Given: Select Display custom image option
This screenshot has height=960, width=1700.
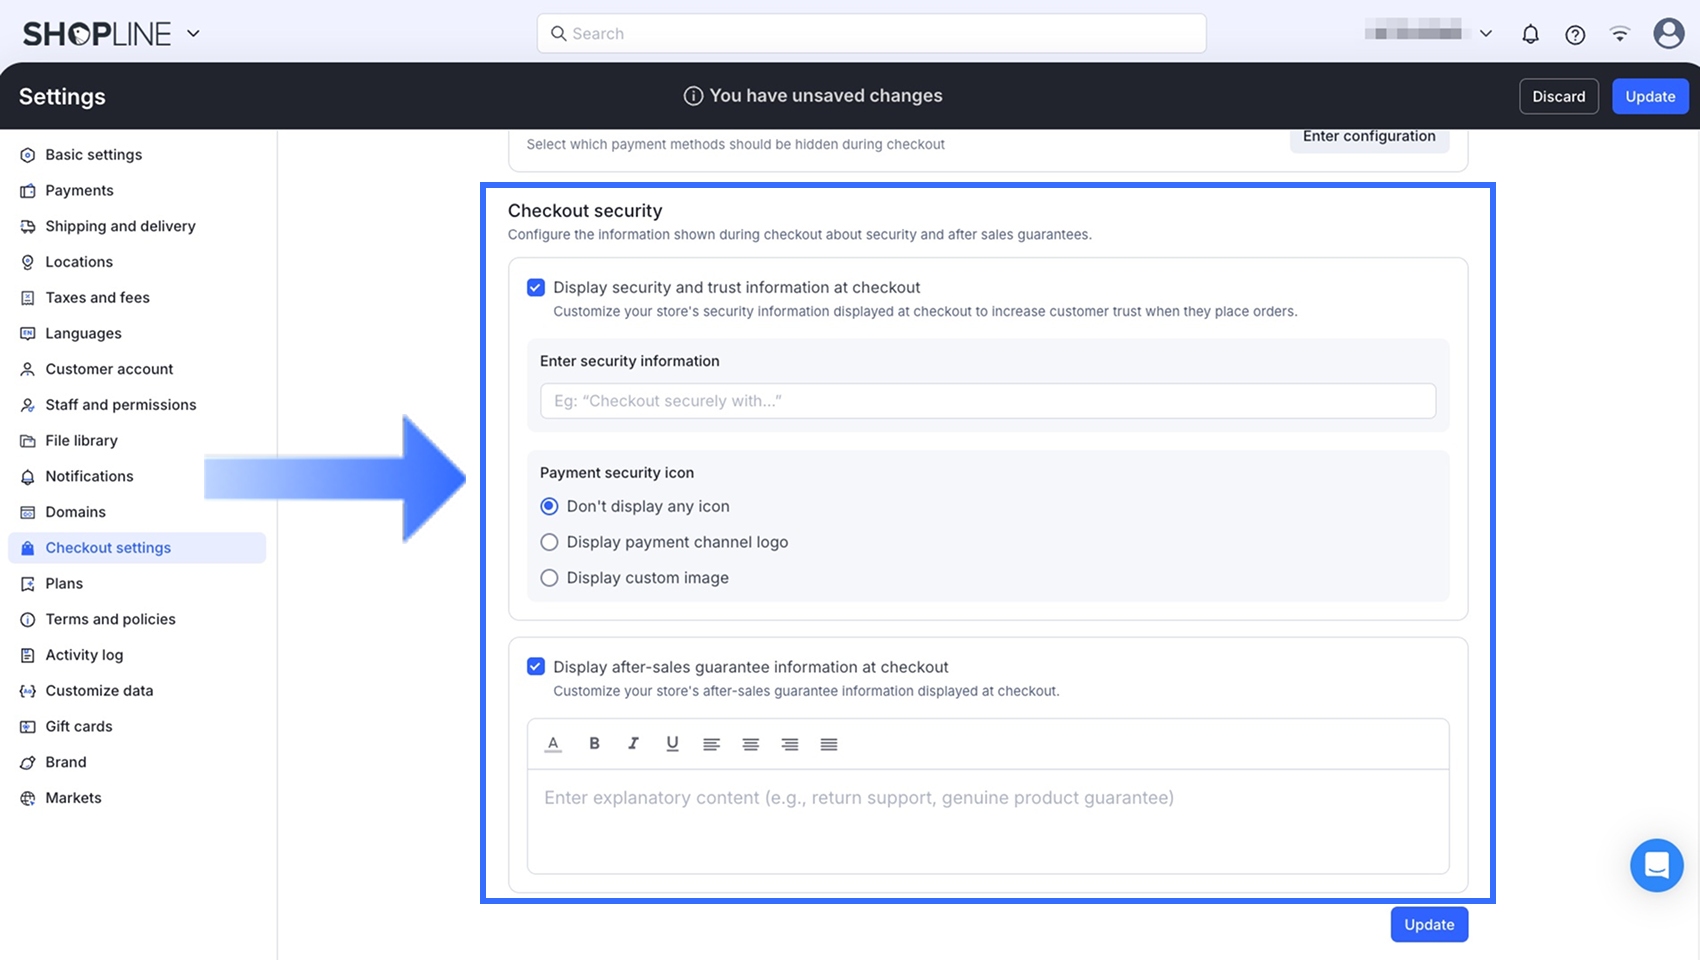Looking at the screenshot, I should click(549, 578).
